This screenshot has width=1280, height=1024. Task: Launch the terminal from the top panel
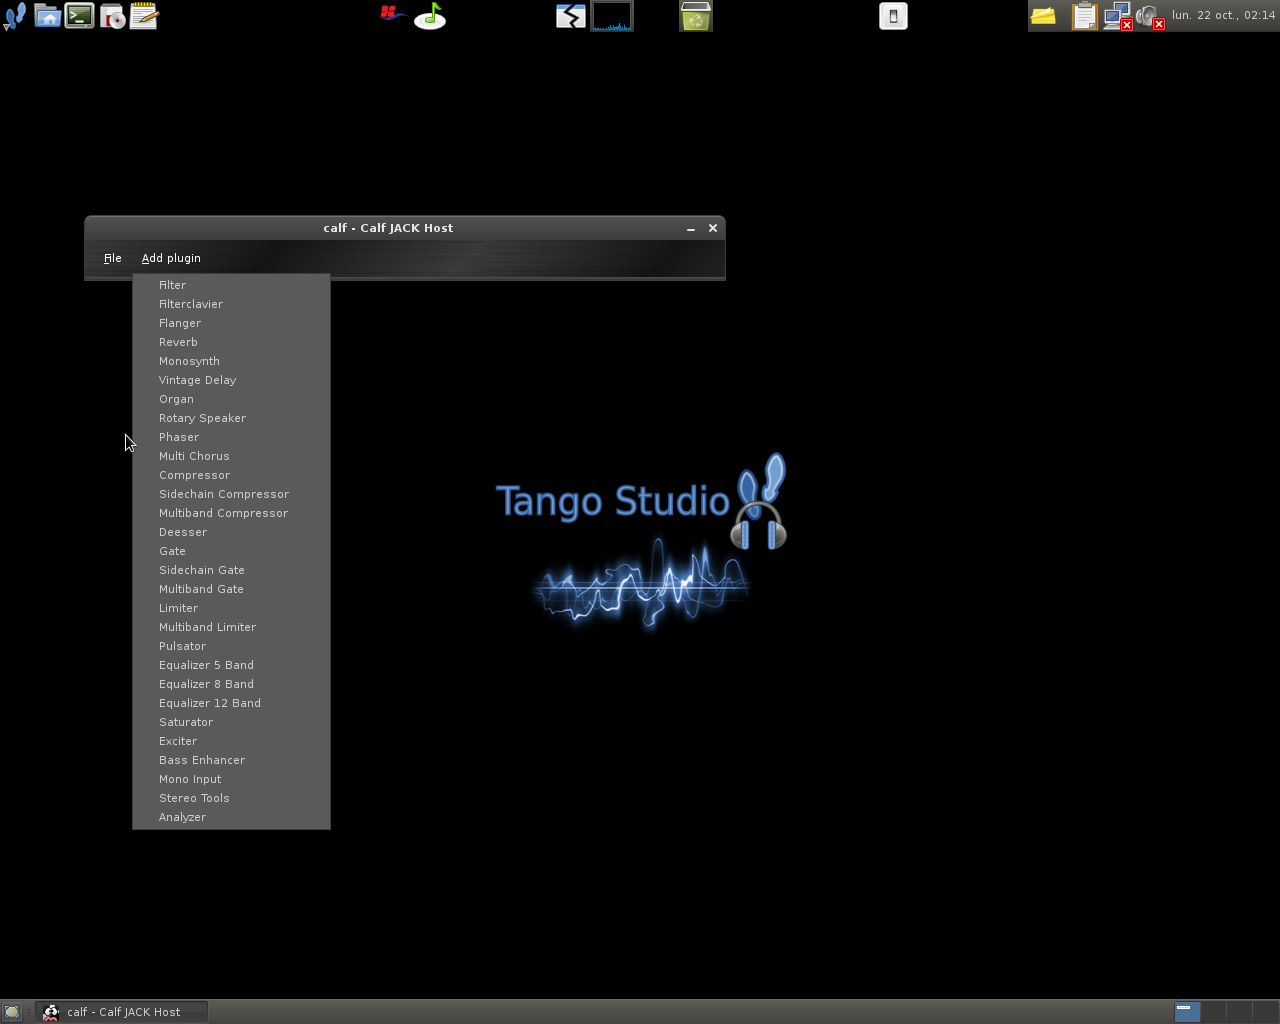79,16
